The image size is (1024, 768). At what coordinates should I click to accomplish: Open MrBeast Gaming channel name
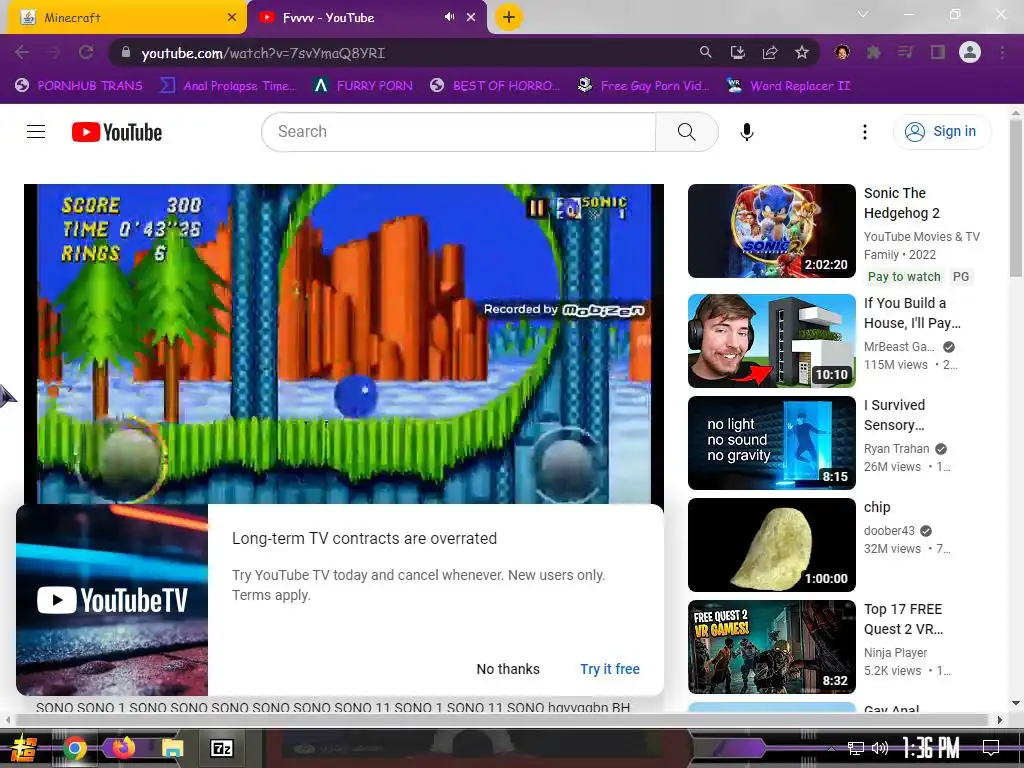pos(899,347)
